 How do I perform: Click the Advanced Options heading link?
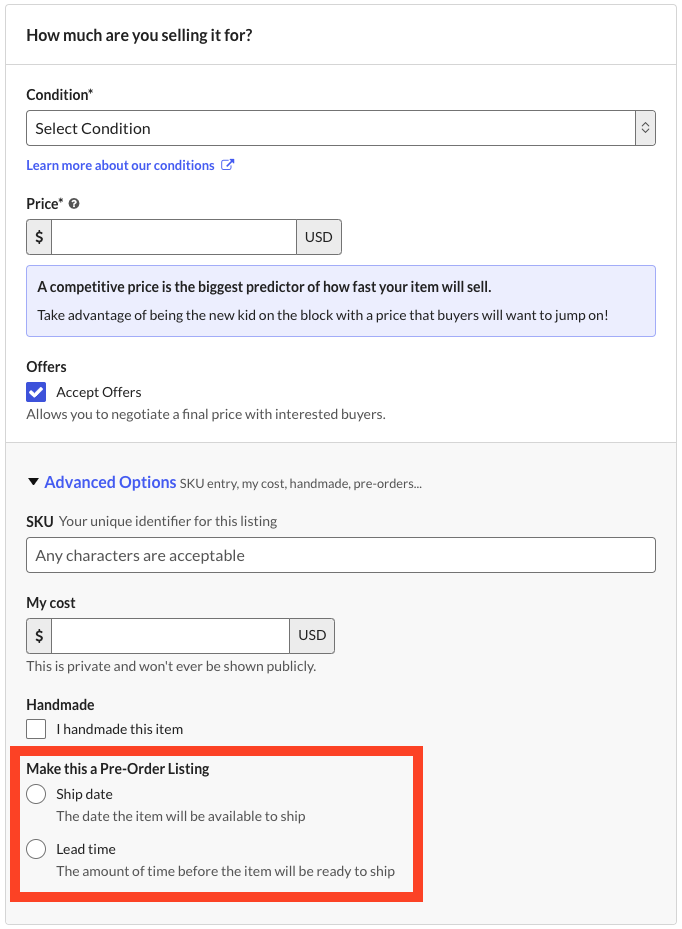[110, 483]
